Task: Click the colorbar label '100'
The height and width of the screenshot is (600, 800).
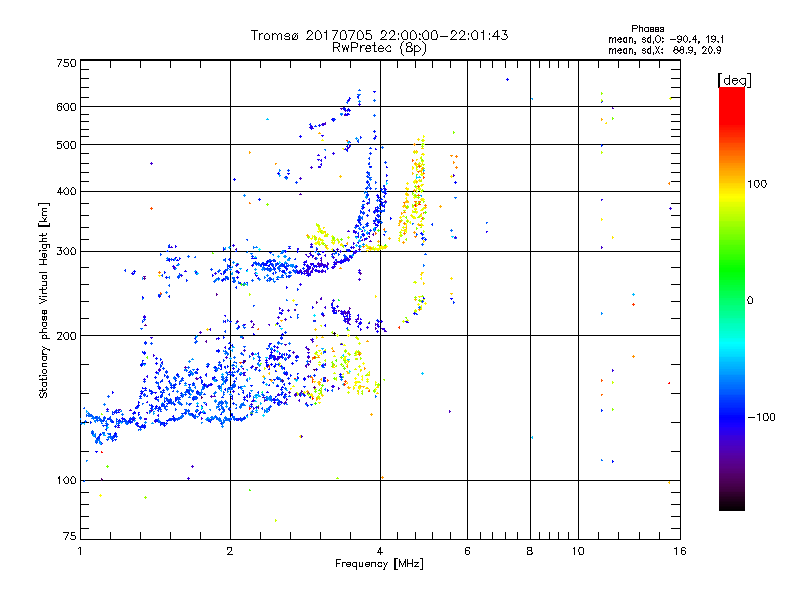Action: (757, 184)
